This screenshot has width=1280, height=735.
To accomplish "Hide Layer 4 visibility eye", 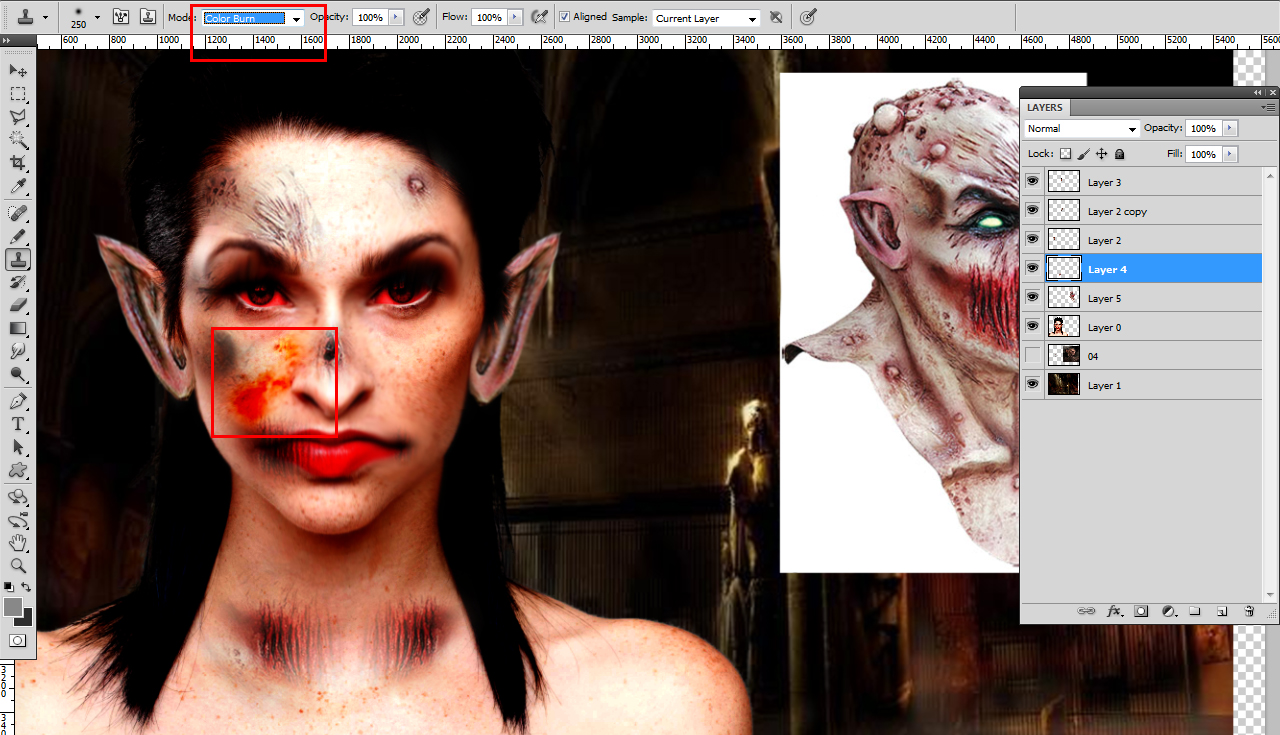I will pyautogui.click(x=1033, y=269).
